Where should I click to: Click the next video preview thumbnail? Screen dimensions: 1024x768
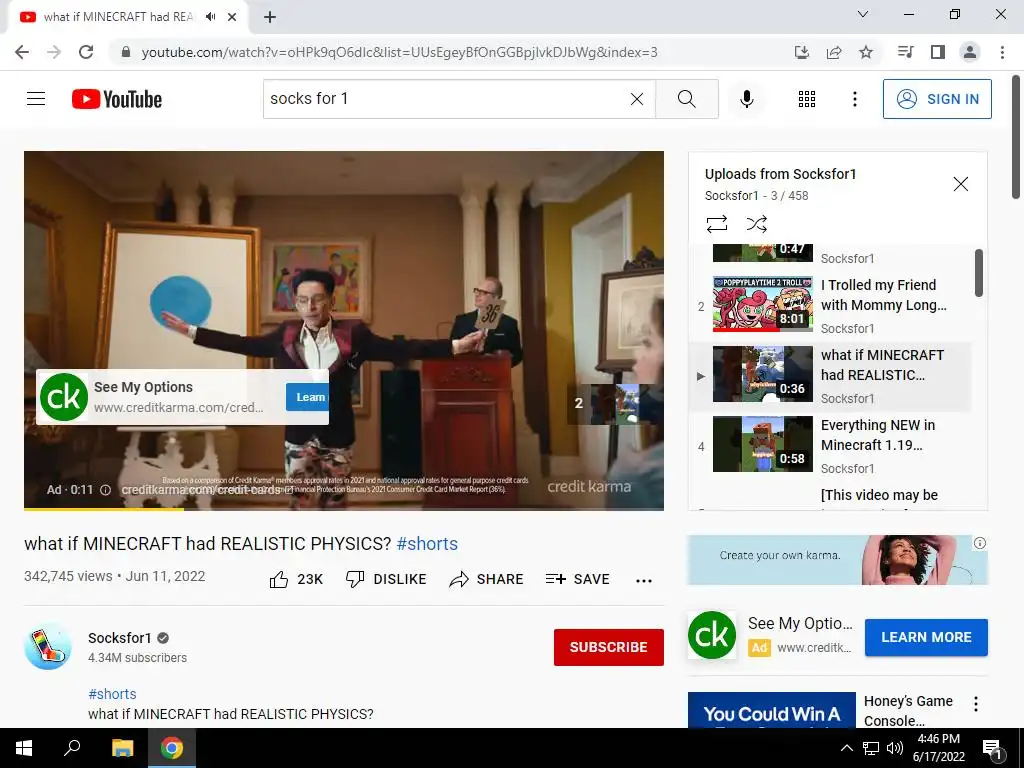coord(615,404)
